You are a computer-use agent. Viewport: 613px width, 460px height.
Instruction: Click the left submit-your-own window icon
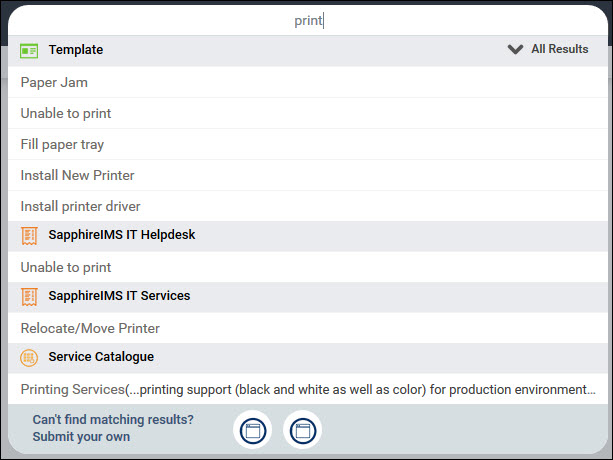[252, 431]
